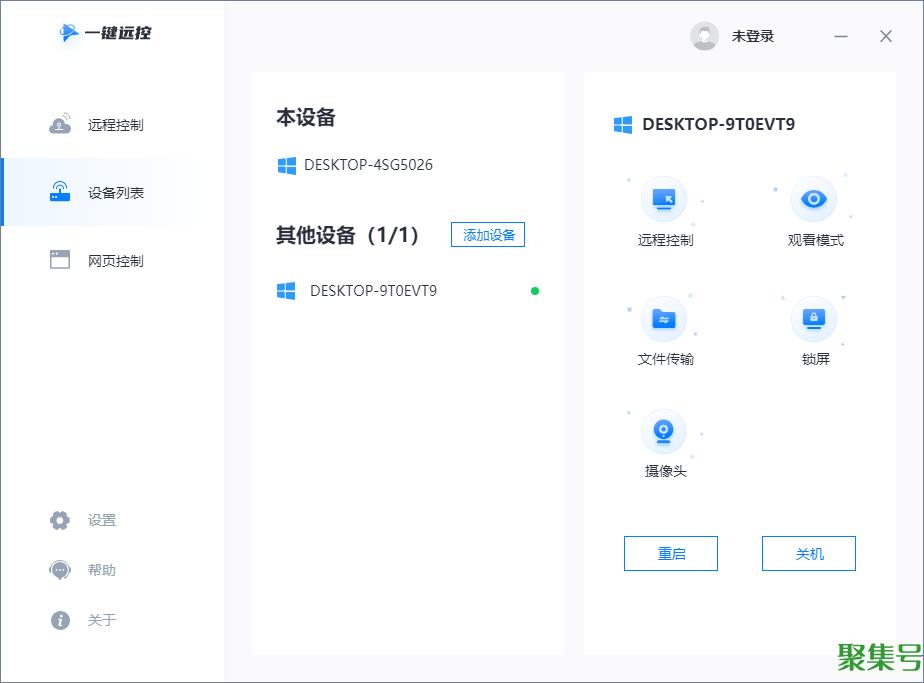Click the lock screen icon

(x=814, y=319)
